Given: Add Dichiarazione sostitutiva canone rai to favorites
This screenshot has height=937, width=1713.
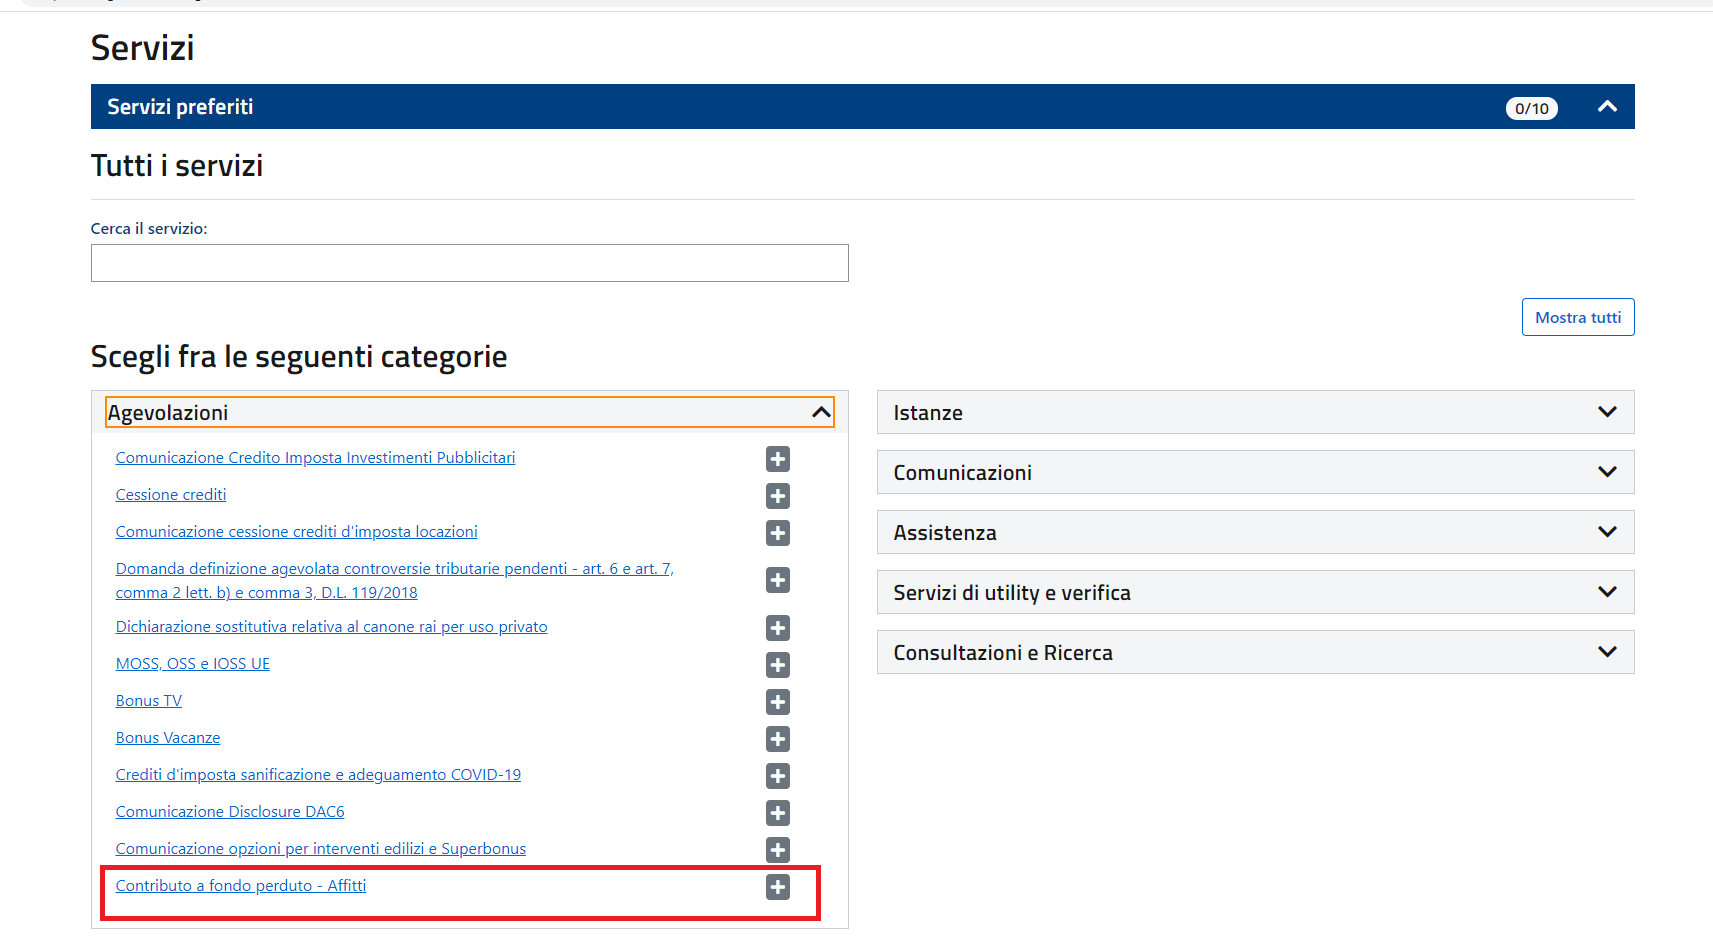Looking at the screenshot, I should [778, 628].
